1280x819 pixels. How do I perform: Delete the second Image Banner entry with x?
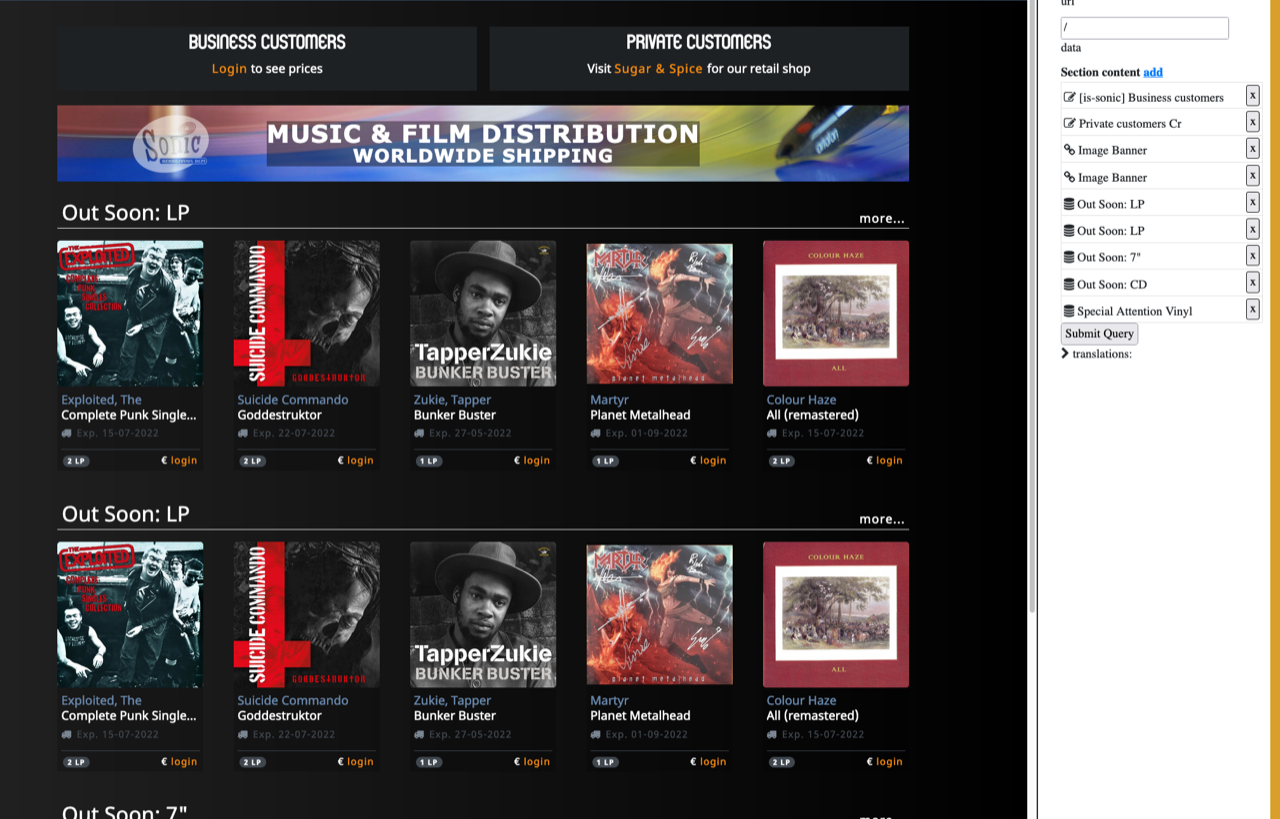point(1252,176)
